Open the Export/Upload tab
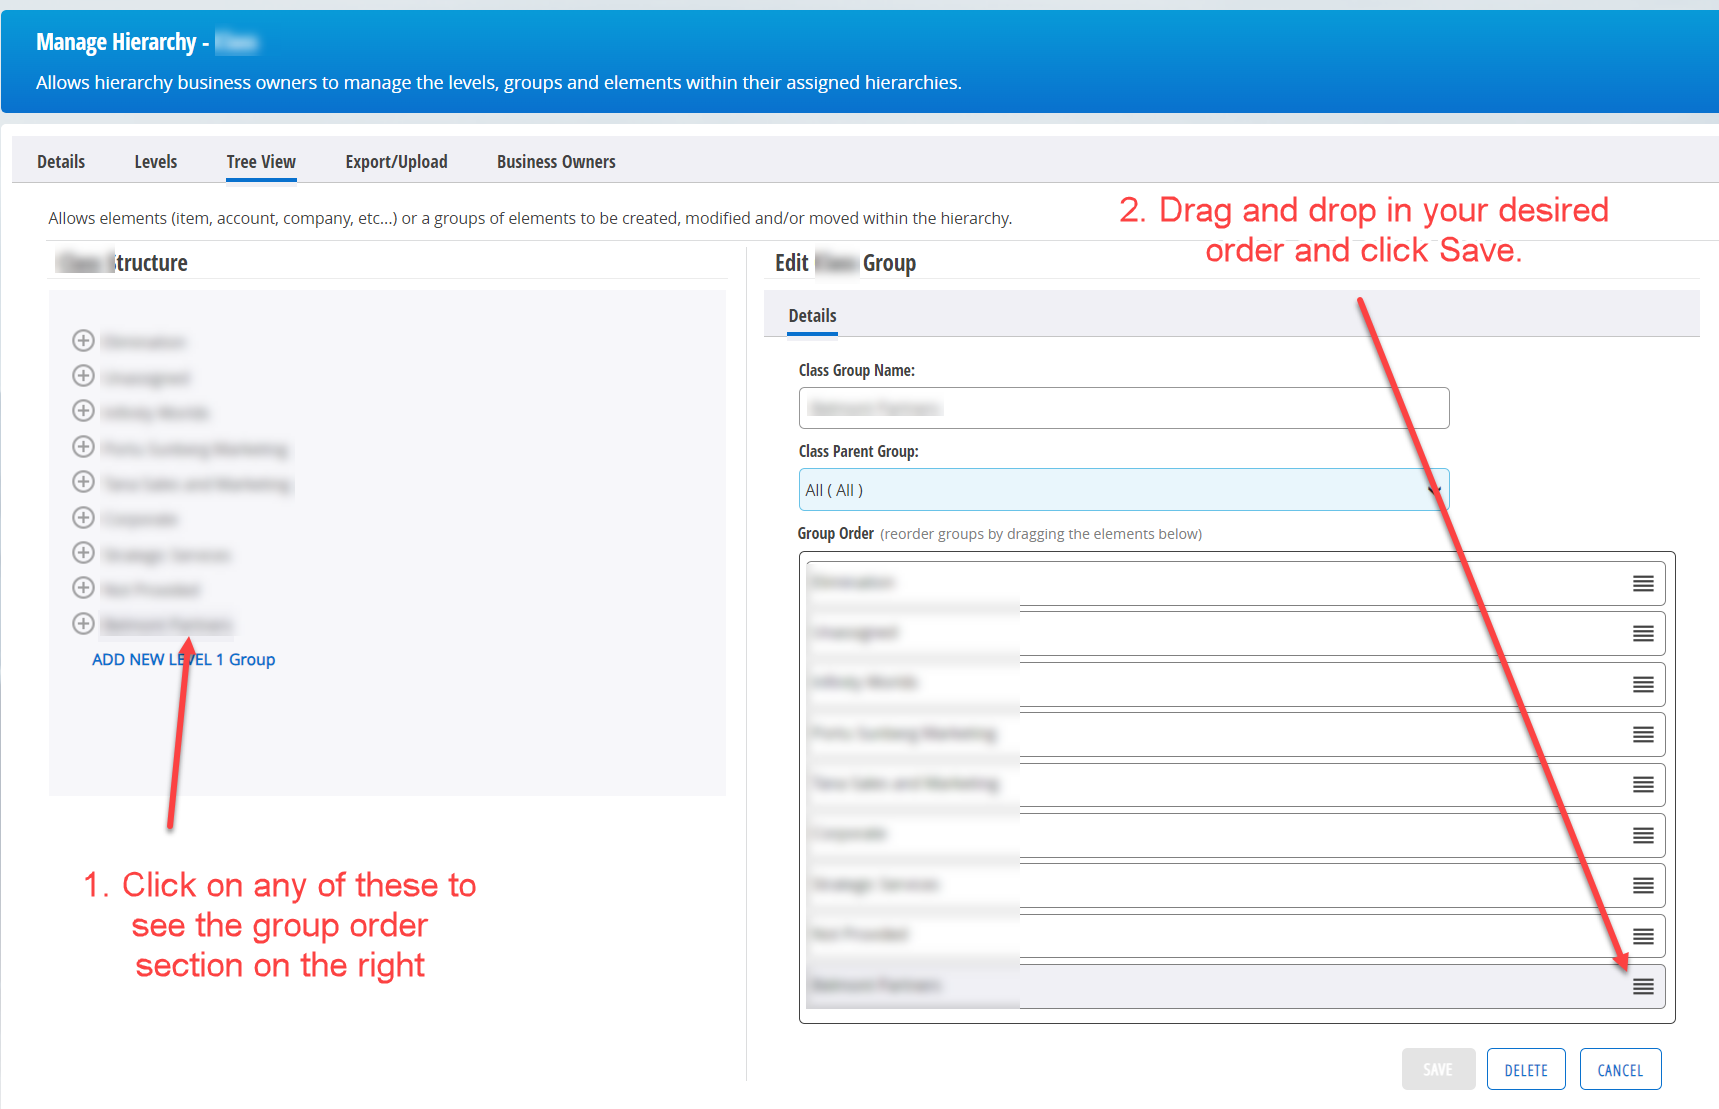Screen dimensions: 1719x1109 pos(396,161)
